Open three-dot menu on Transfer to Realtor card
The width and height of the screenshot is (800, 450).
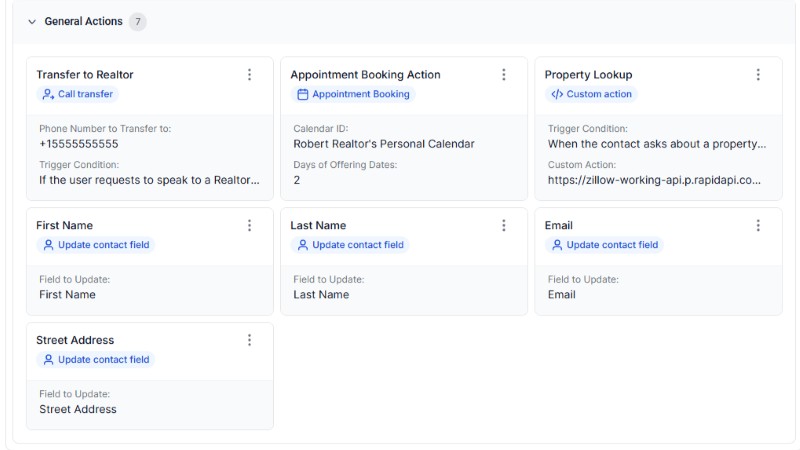(x=249, y=75)
